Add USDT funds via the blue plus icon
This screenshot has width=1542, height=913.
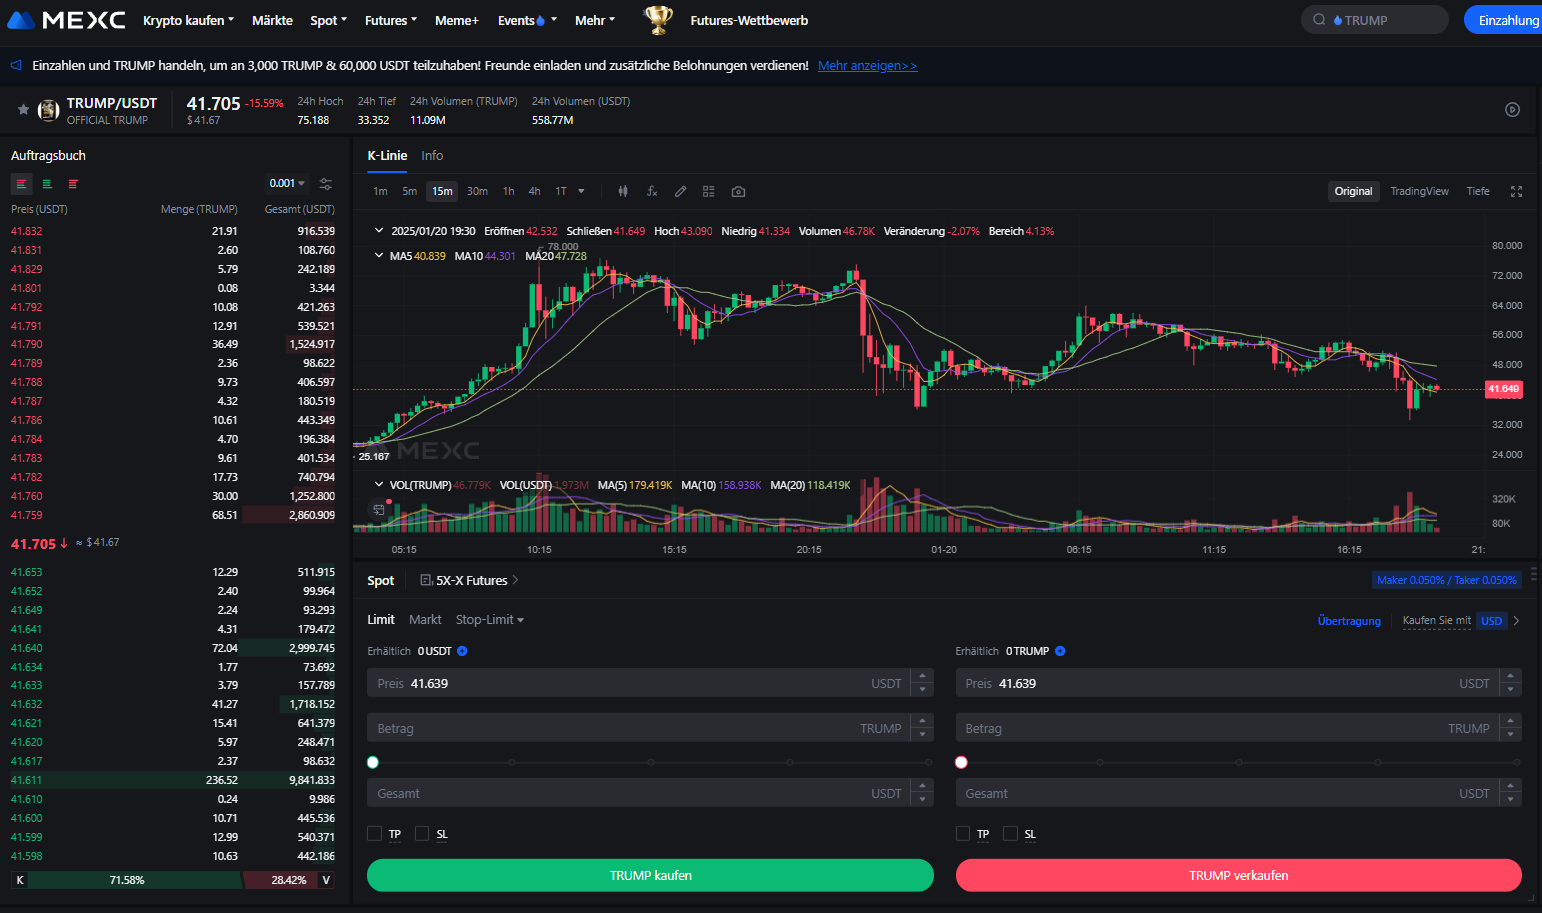pos(462,651)
